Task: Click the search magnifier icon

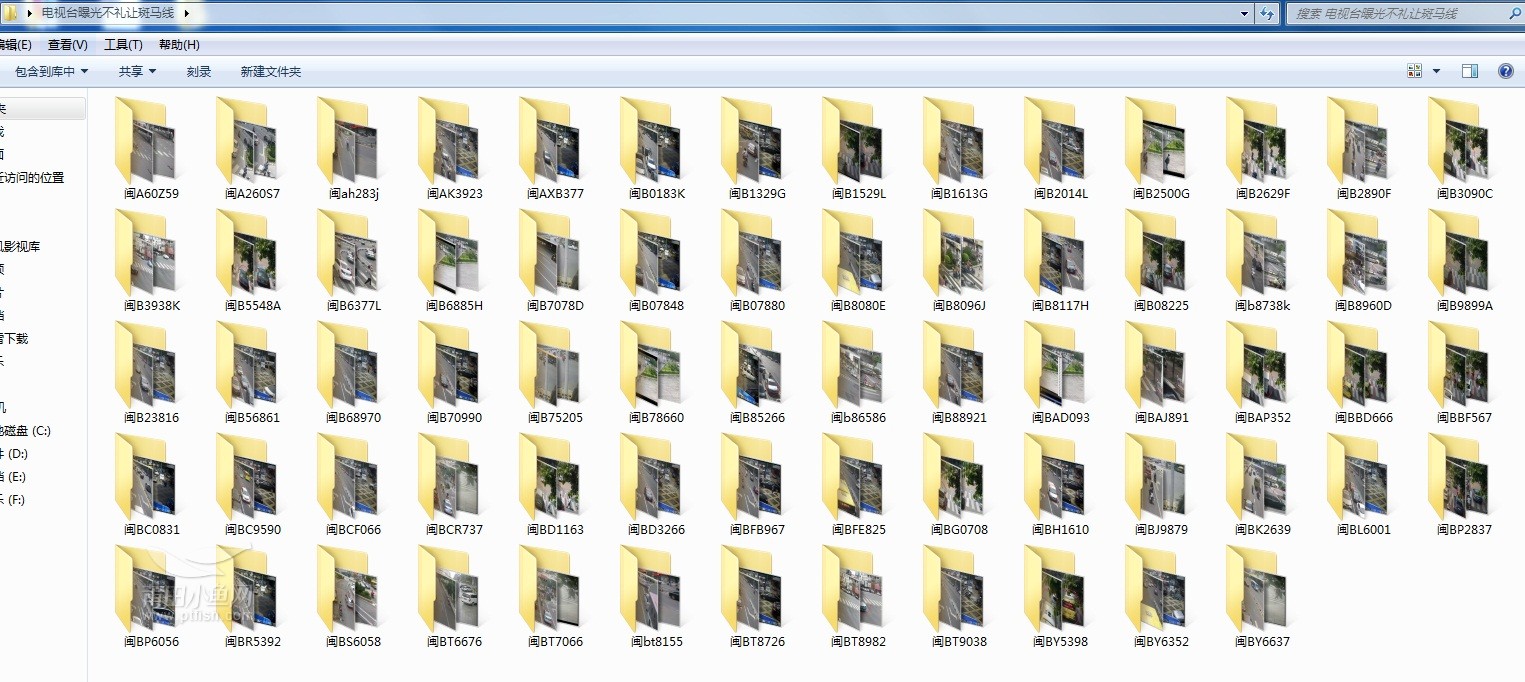Action: click(1514, 14)
